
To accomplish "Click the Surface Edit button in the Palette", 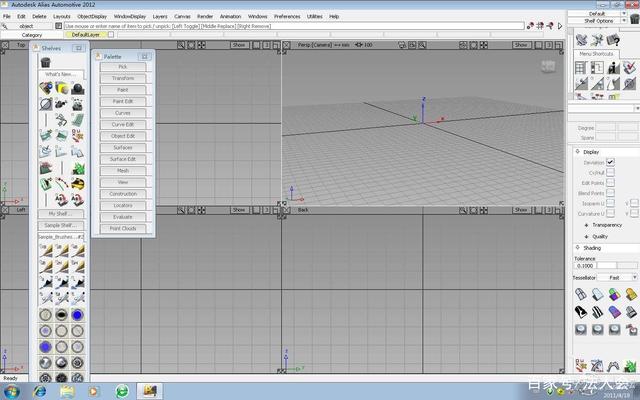I will pyautogui.click(x=123, y=159).
